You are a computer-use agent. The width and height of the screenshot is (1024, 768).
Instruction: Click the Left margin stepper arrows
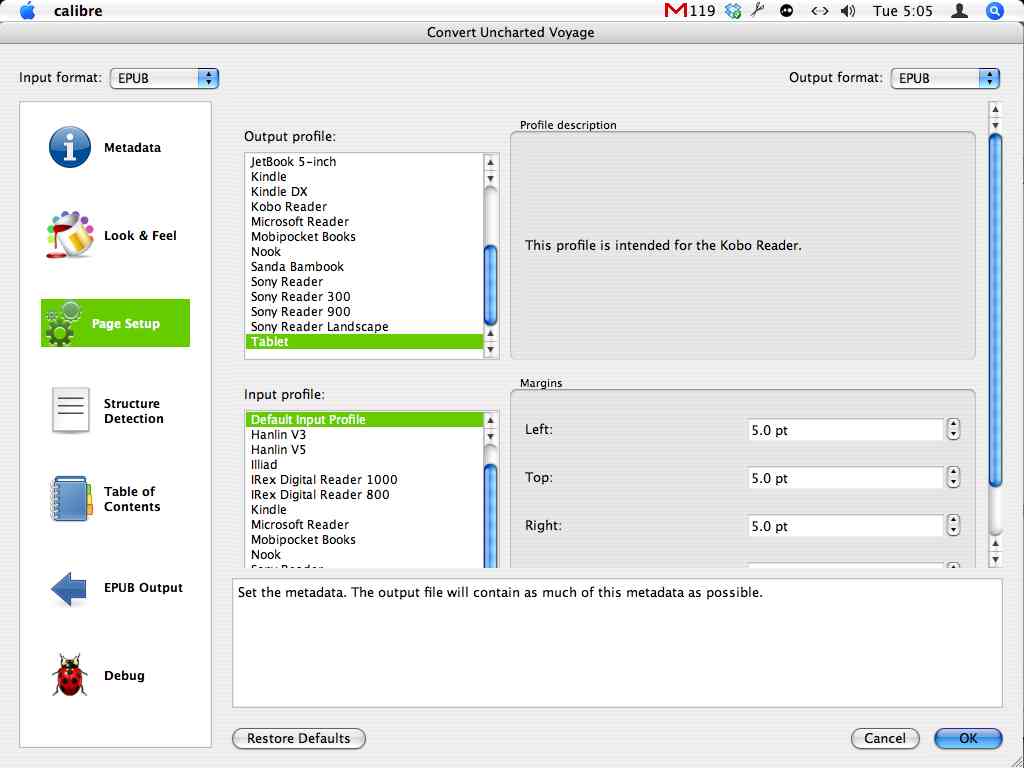tap(953, 430)
